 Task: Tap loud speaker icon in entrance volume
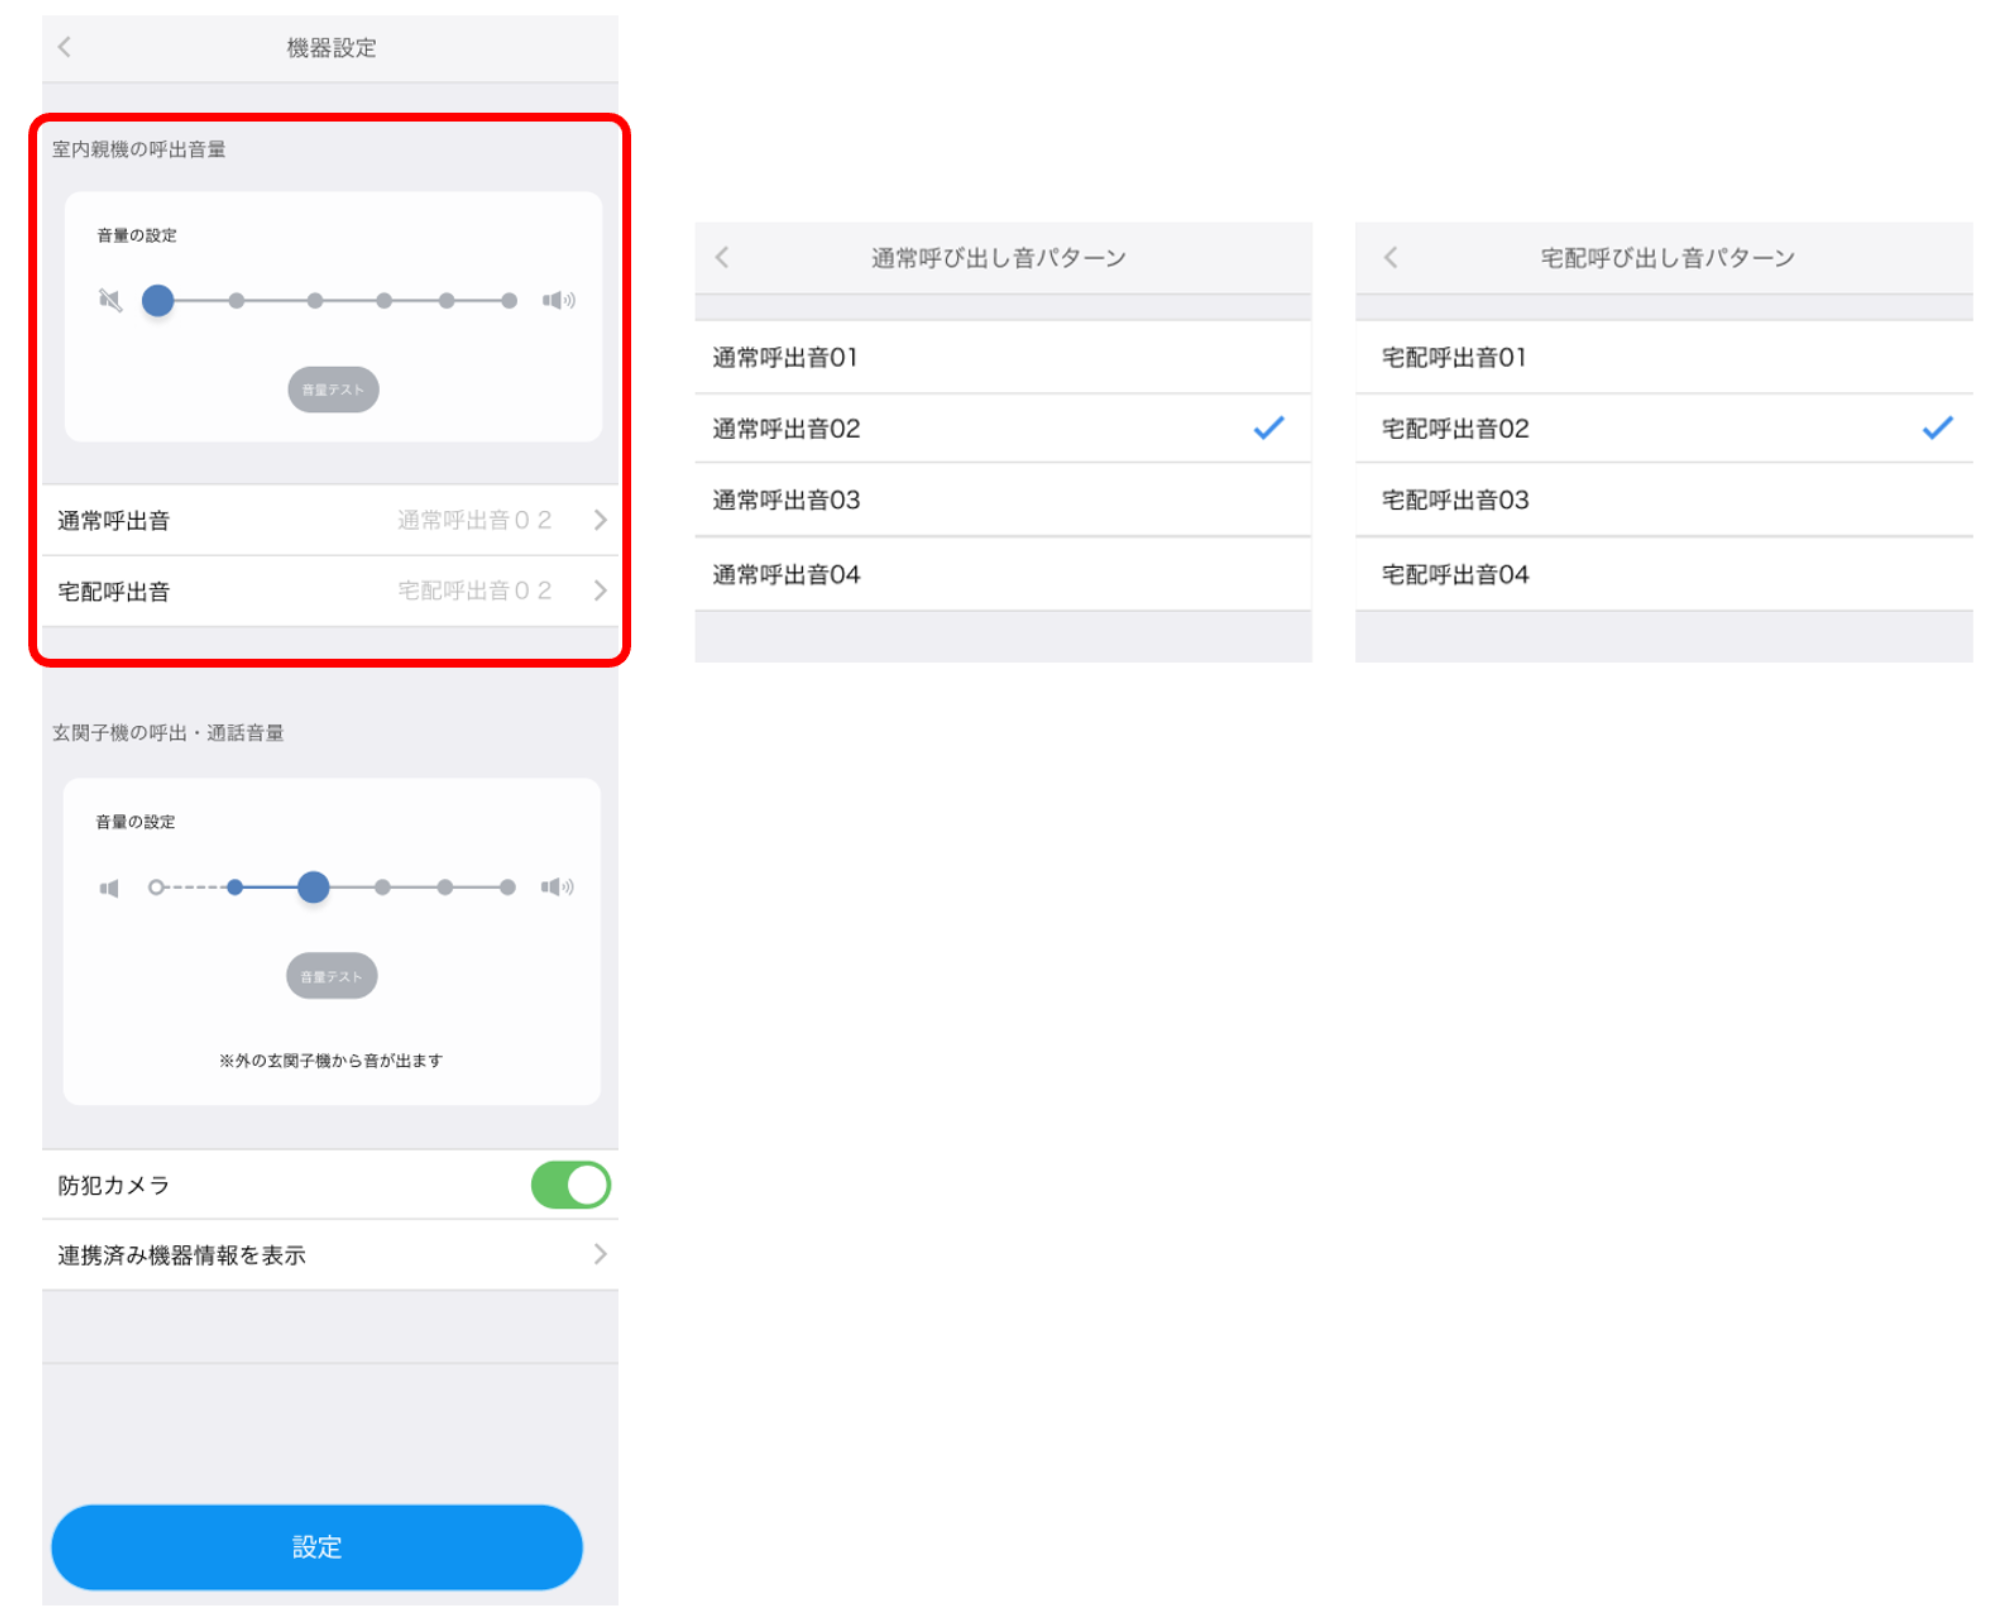coord(557,887)
